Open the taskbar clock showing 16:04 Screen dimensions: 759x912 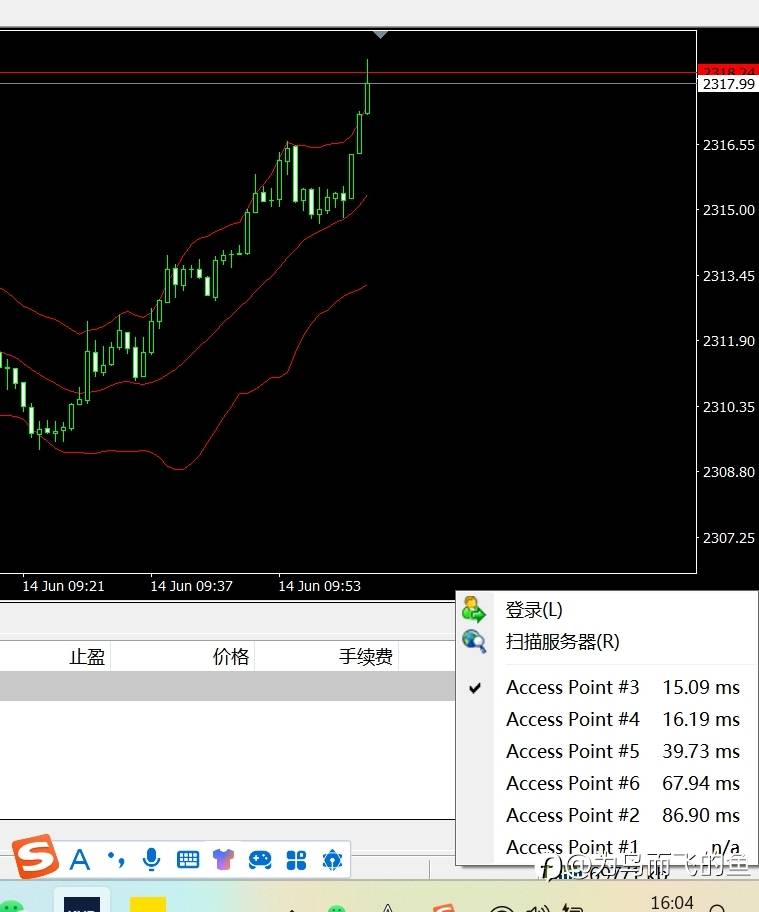(x=672, y=903)
